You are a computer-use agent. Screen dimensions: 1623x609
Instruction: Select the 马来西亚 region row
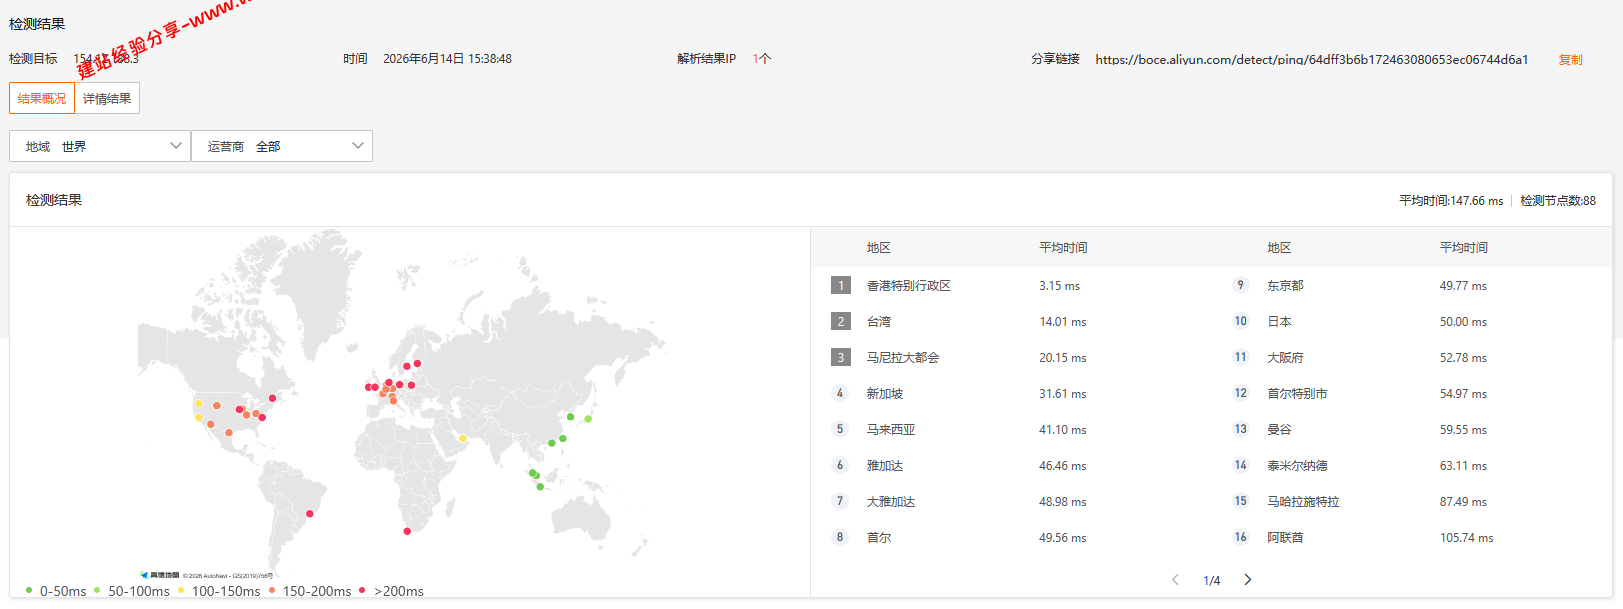[1011, 430]
